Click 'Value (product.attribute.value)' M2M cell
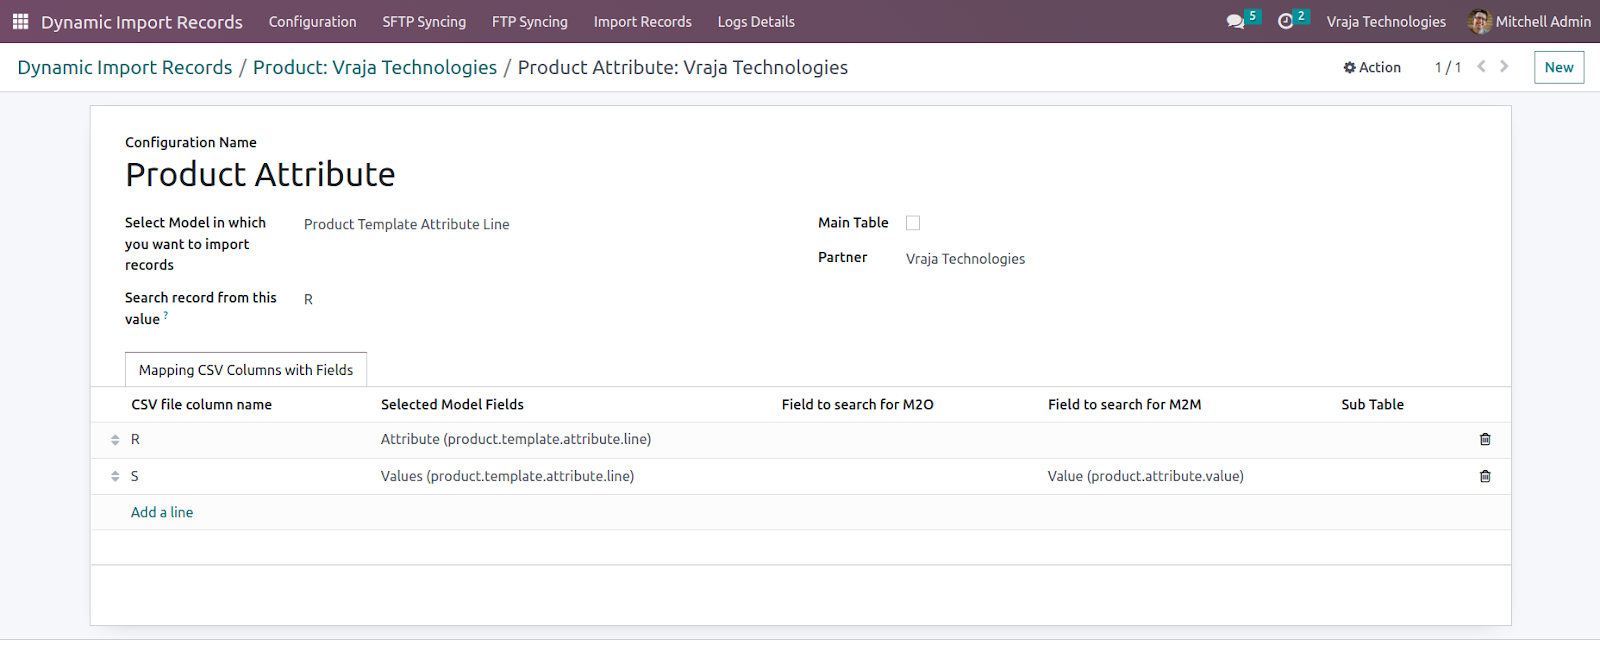The width and height of the screenshot is (1600, 664). [1146, 476]
